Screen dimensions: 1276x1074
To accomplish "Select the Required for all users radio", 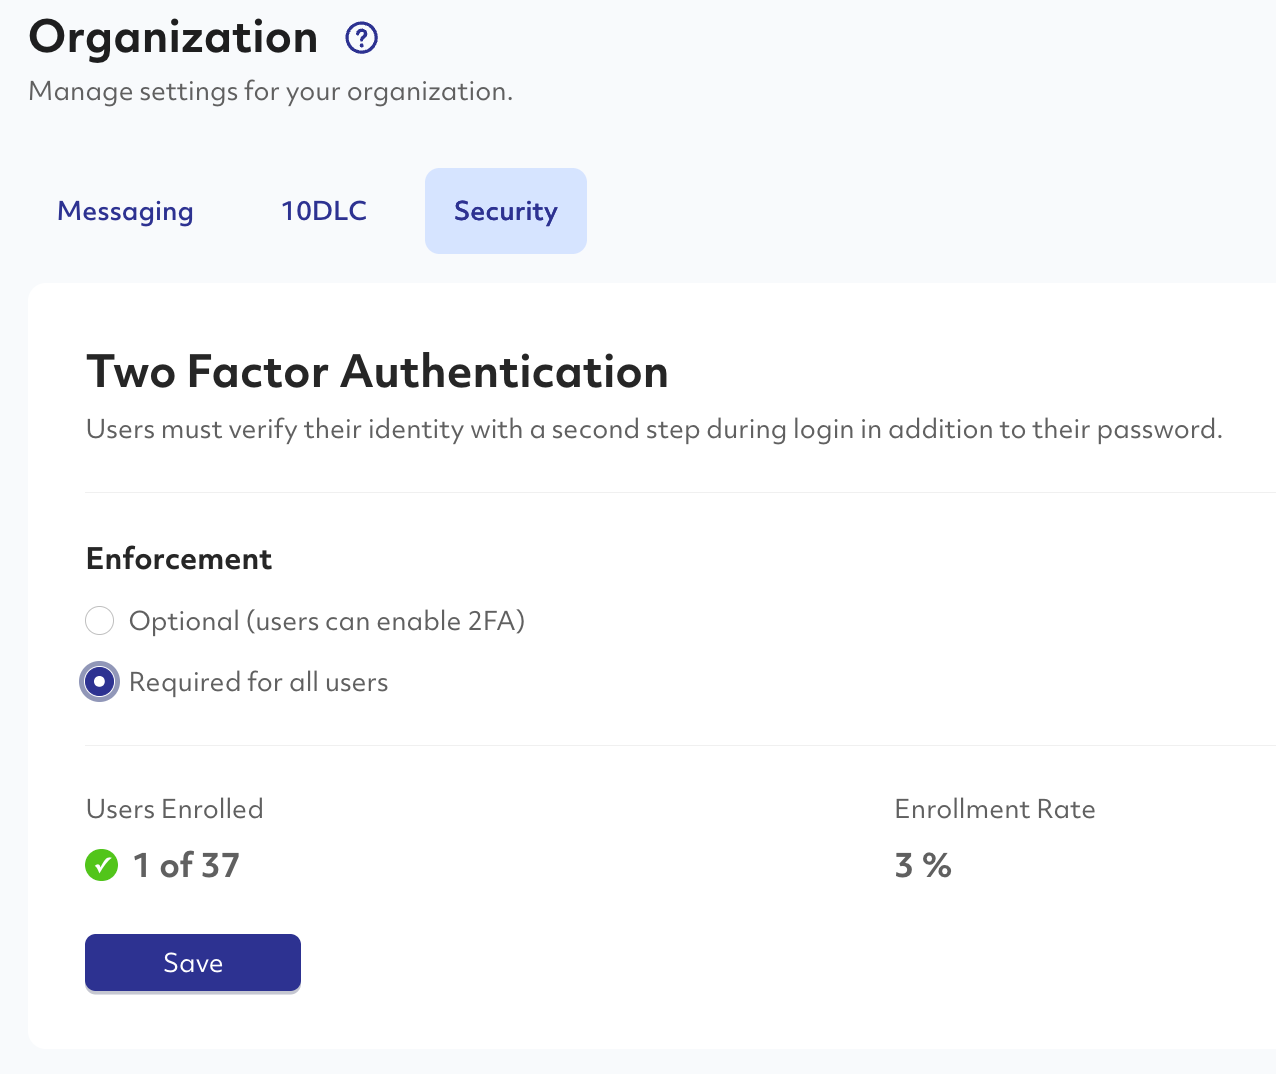I will (100, 682).
